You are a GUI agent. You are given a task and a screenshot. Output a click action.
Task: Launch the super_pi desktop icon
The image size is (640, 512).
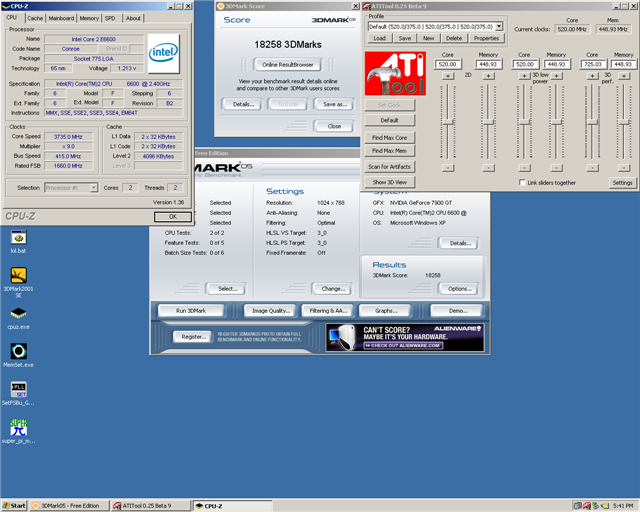coord(18,427)
